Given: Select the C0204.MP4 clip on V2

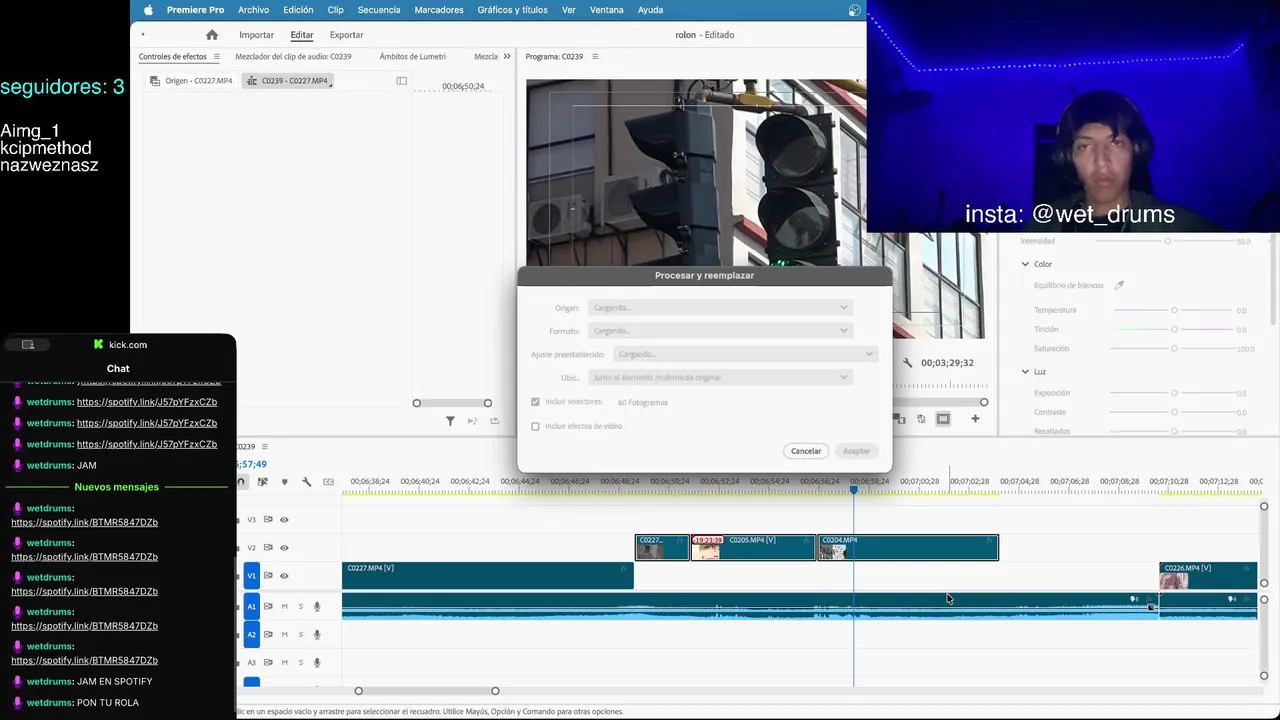Looking at the screenshot, I should pyautogui.click(x=908, y=547).
